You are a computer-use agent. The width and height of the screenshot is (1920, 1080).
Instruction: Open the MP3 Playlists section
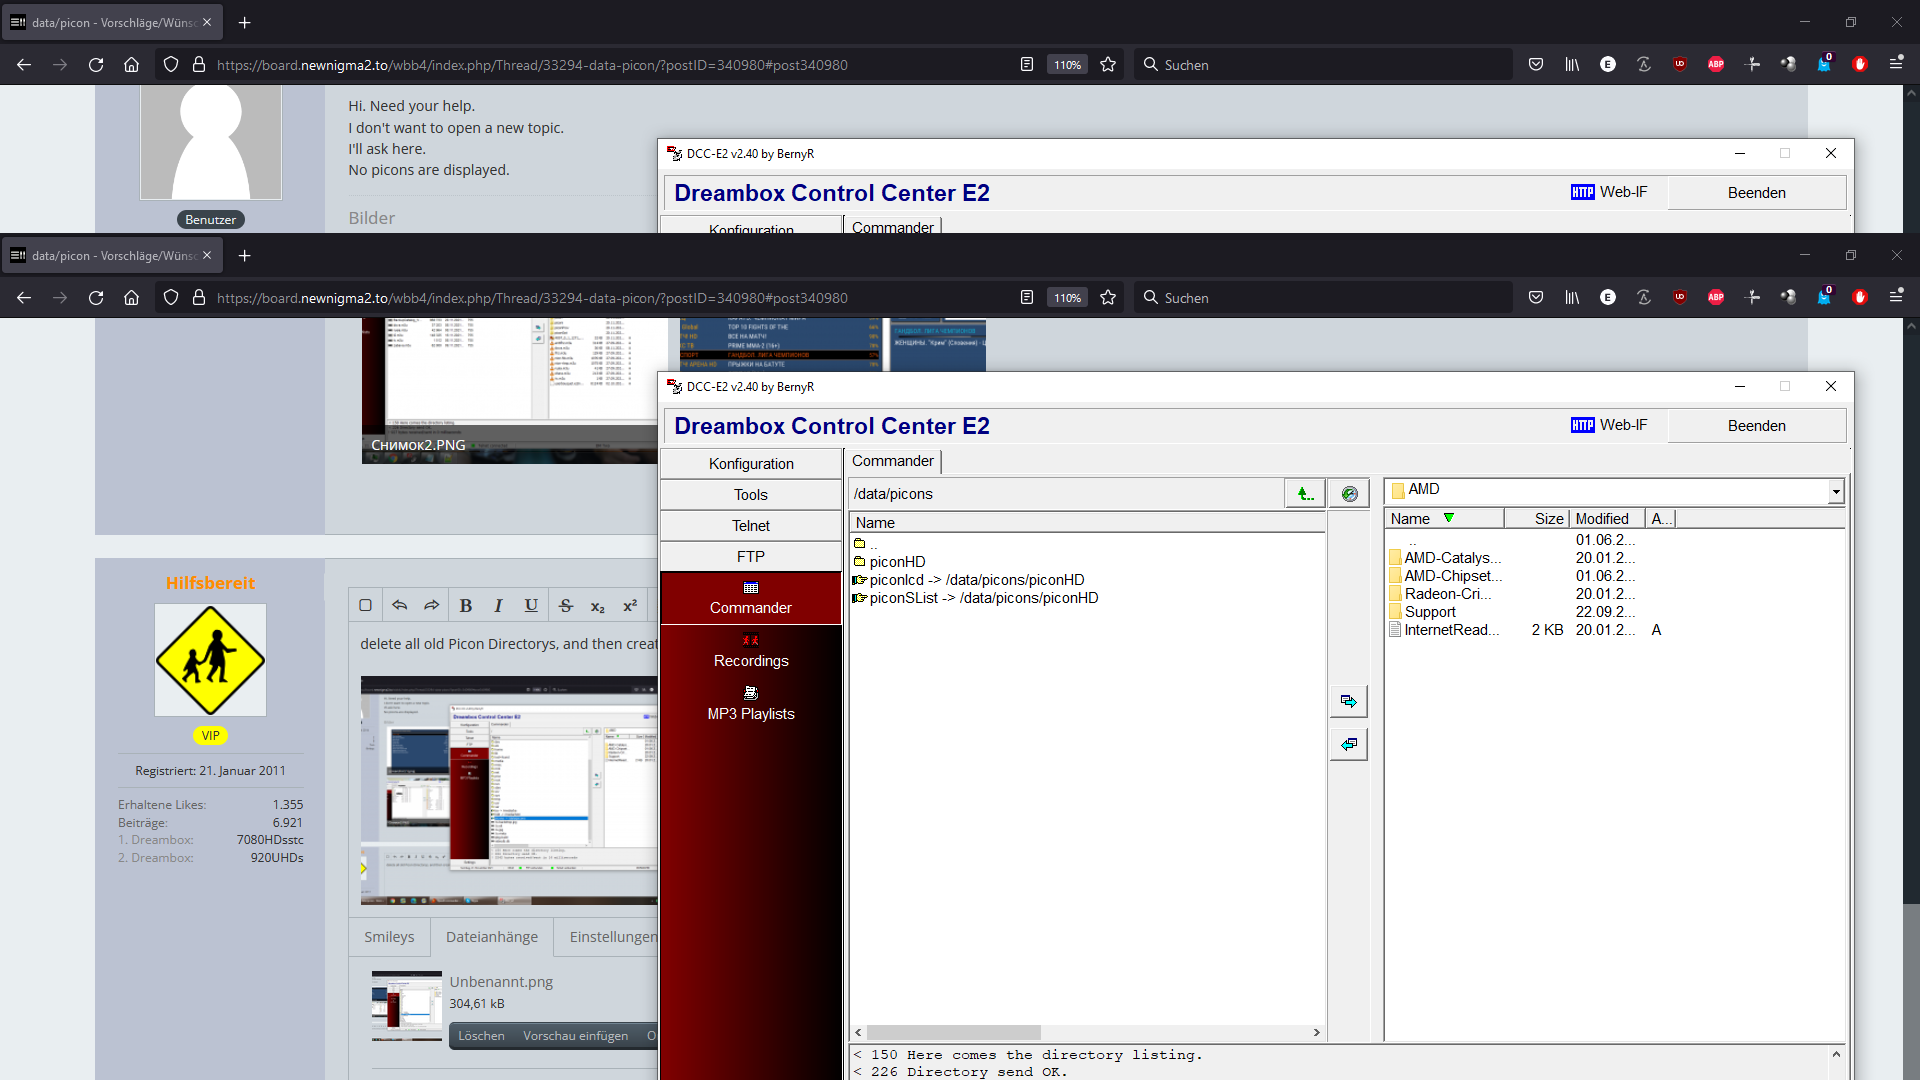point(751,704)
